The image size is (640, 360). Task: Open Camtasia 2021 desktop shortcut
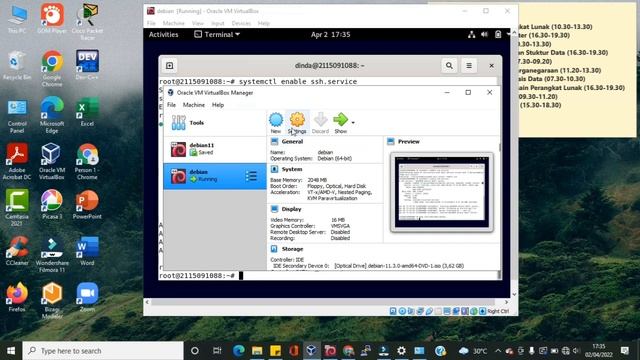(x=17, y=208)
